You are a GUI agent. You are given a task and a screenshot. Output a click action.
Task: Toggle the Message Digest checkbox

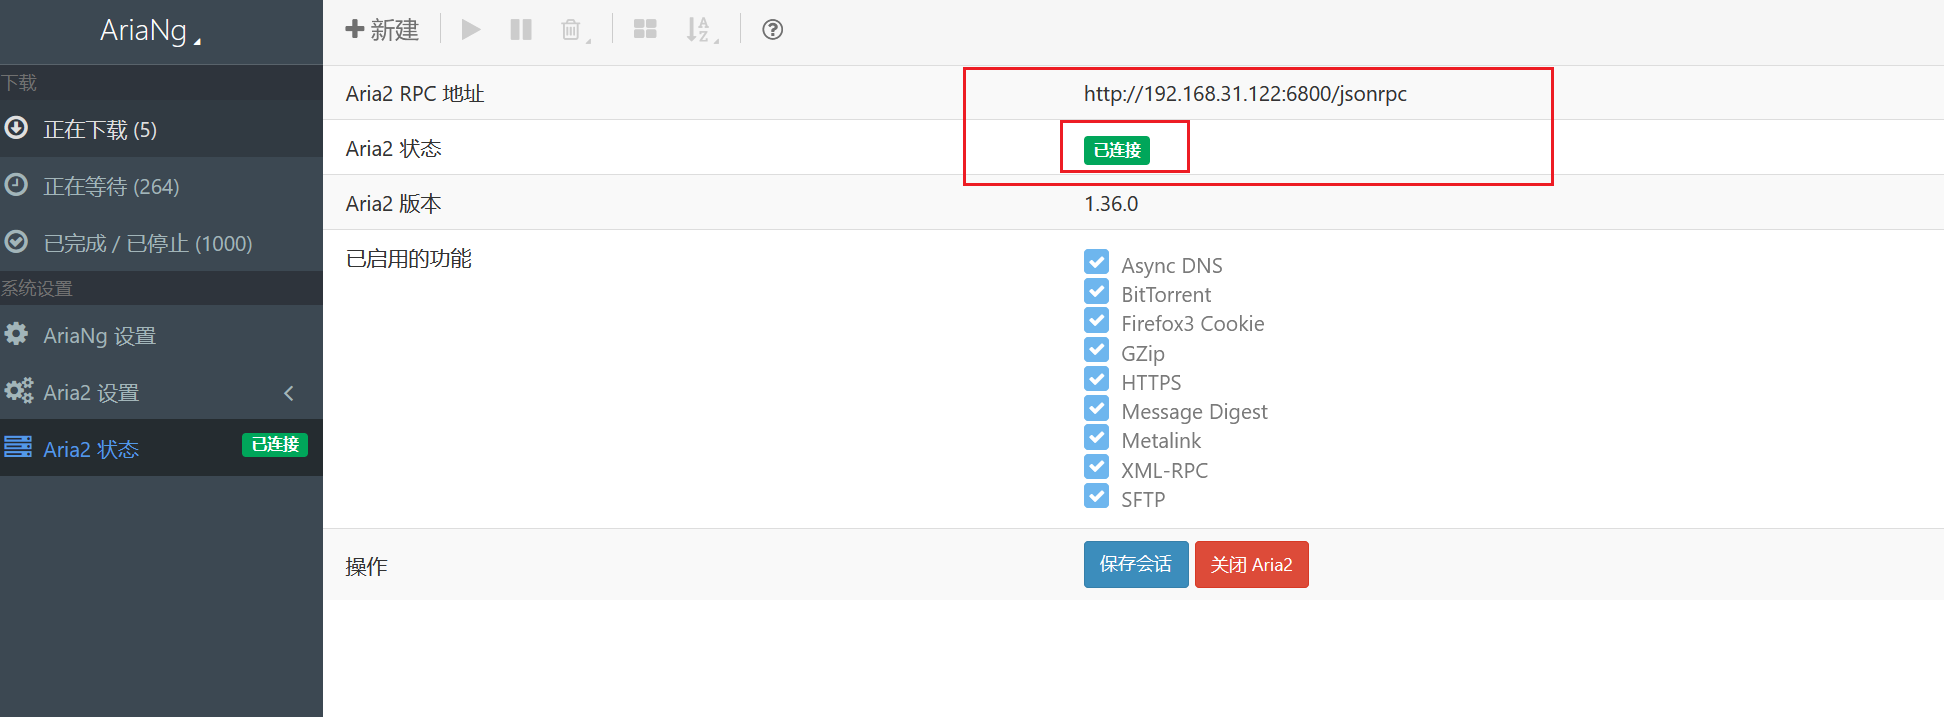click(1096, 408)
